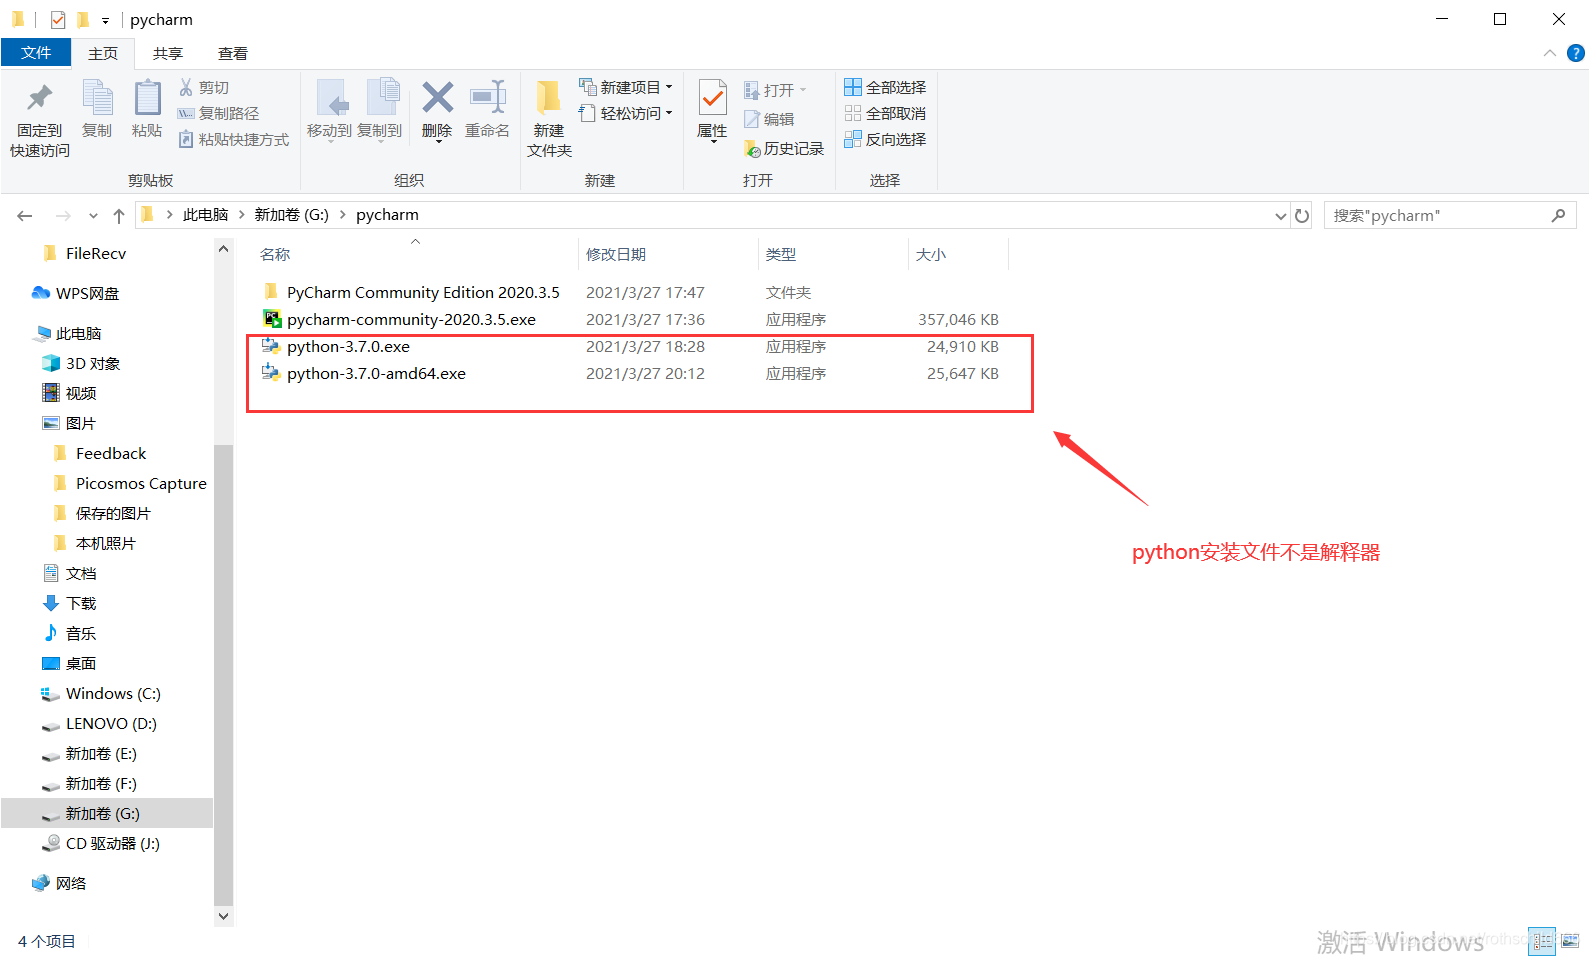Create a New folder (新建文件夹)
This screenshot has height=957, width=1590.
coord(549,120)
